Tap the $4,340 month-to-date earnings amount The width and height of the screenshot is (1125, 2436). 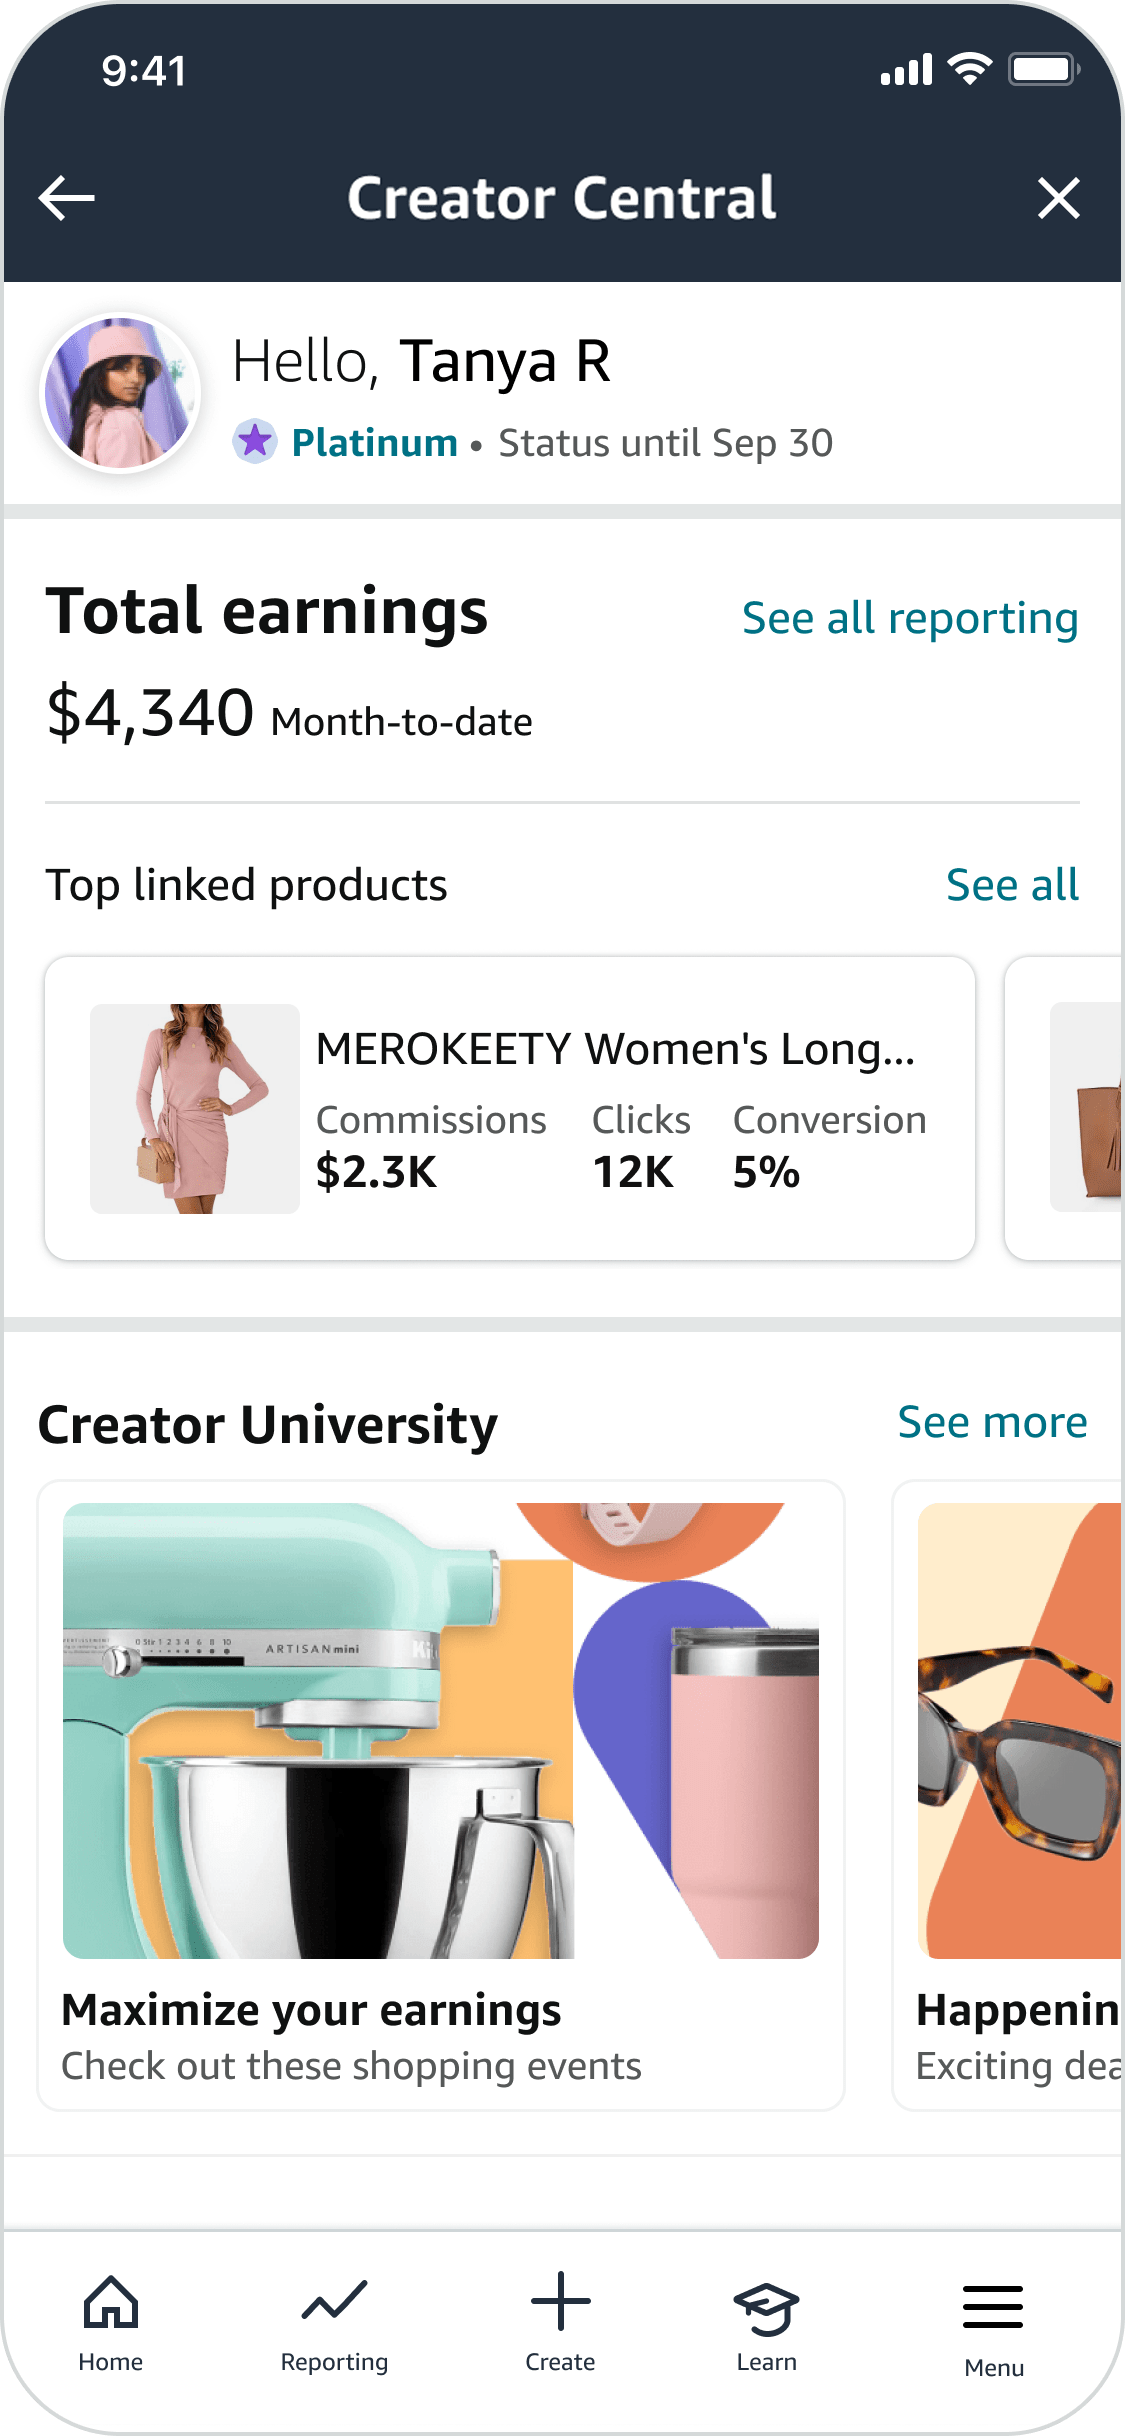pos(151,714)
